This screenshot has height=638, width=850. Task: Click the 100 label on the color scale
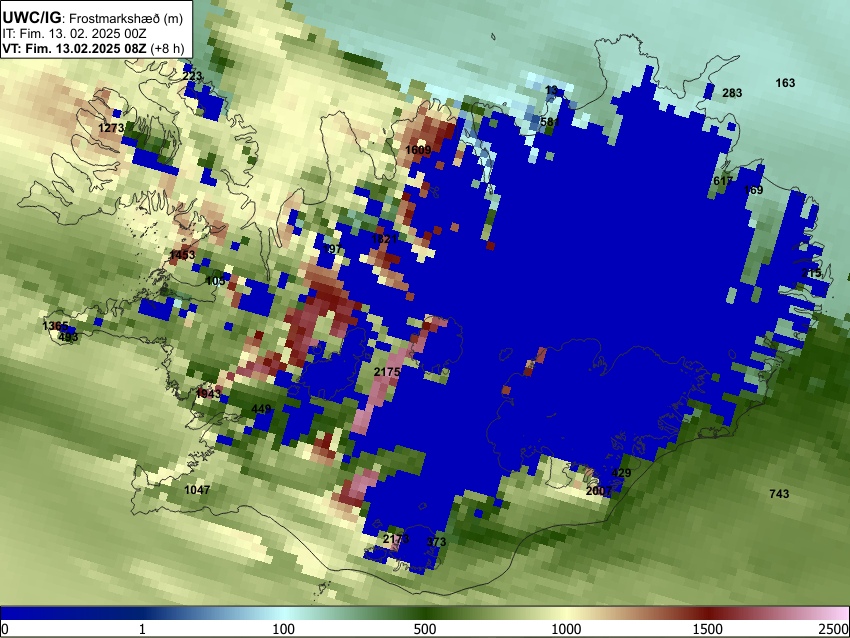point(283,629)
